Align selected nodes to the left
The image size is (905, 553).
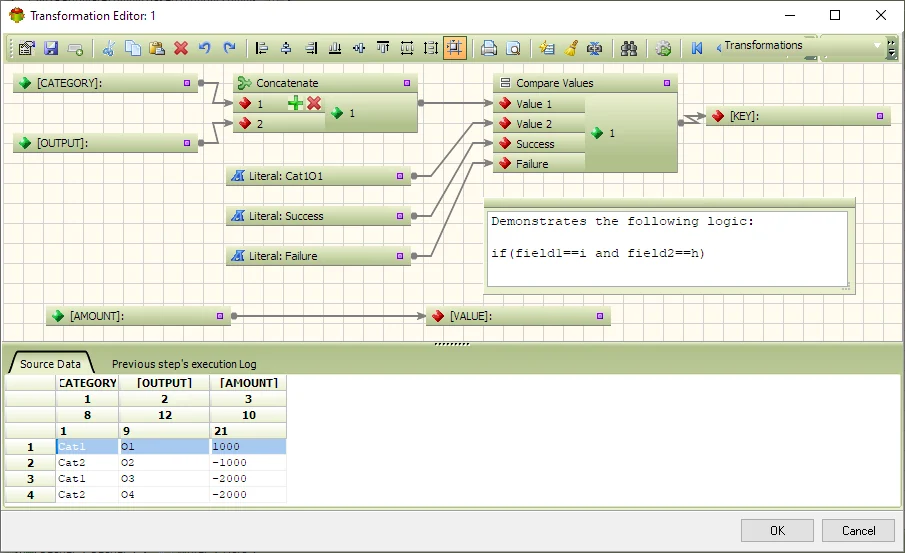261,48
